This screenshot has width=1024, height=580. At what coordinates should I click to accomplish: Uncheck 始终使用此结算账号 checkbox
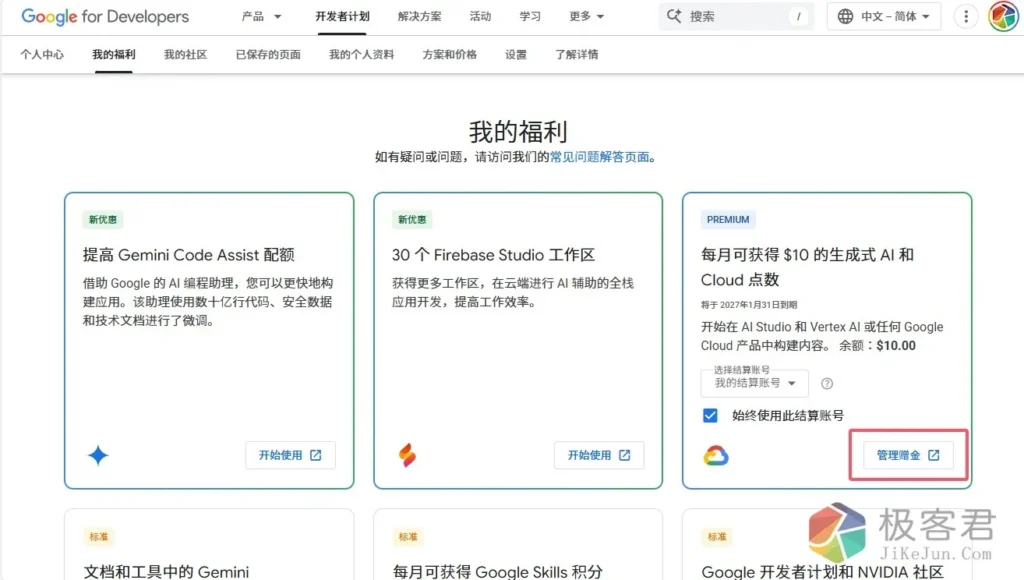[x=710, y=415]
